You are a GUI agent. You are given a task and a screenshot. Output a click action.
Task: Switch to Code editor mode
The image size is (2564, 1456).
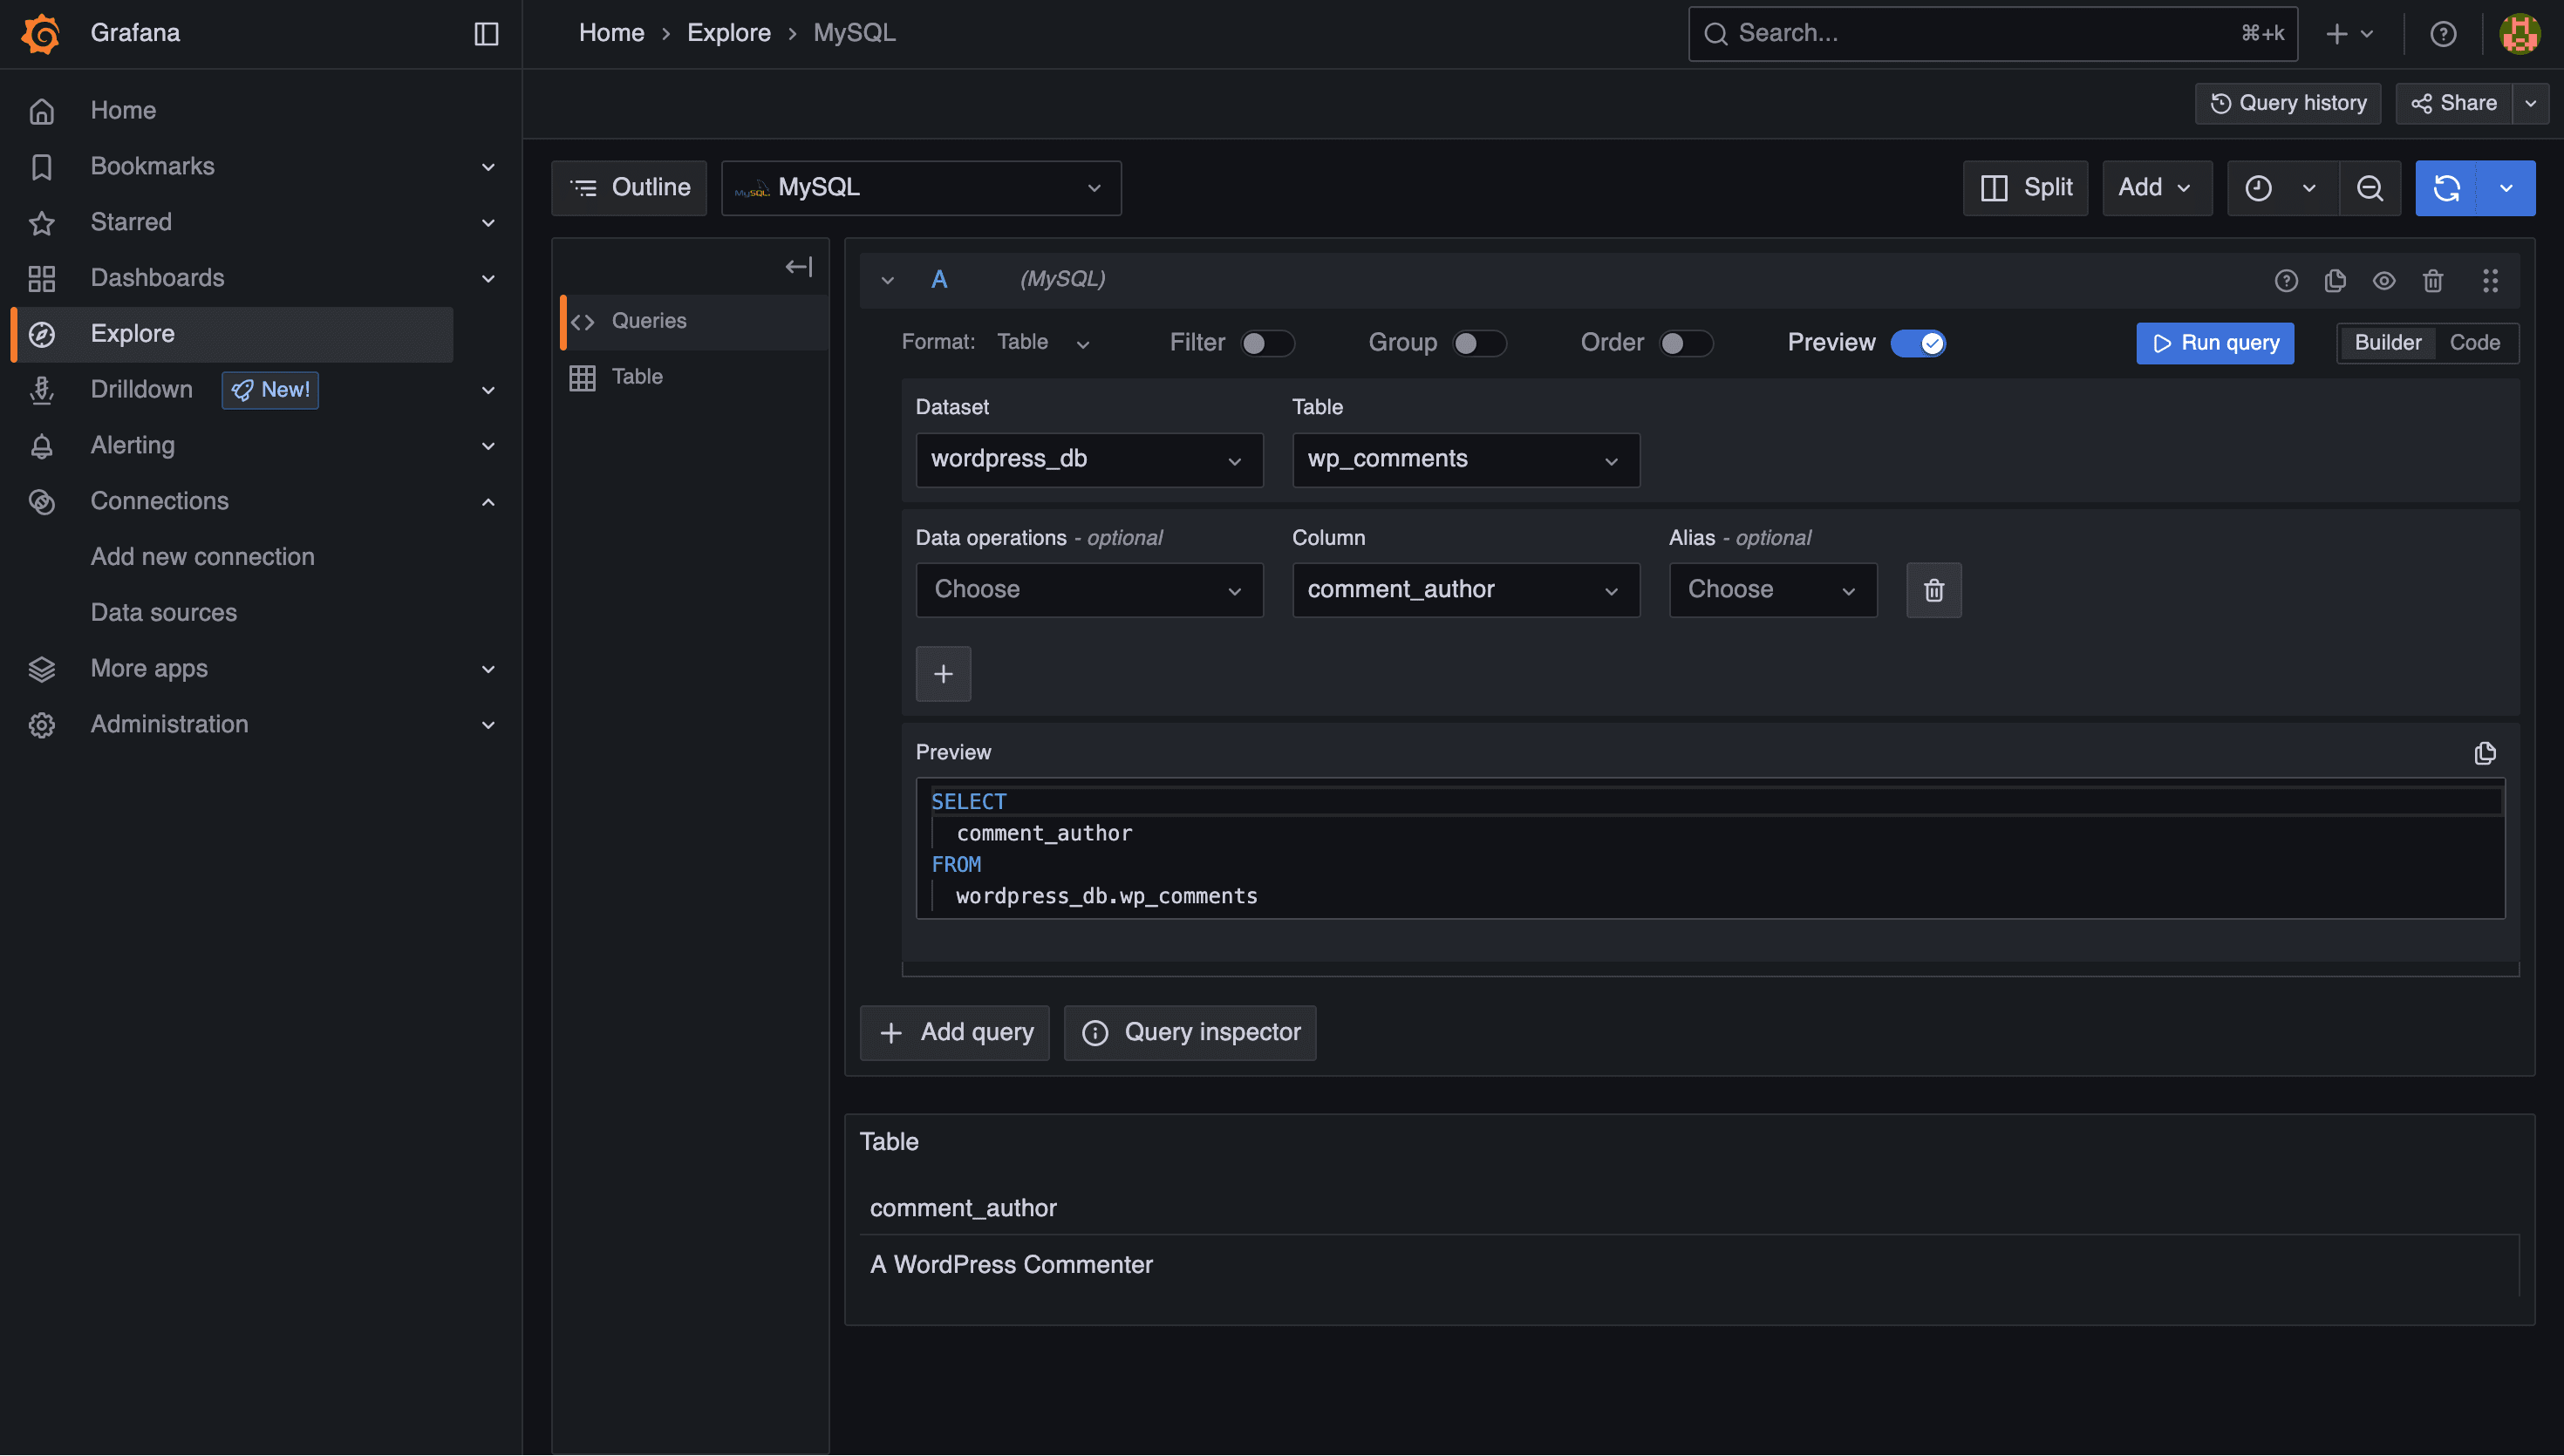click(2475, 344)
